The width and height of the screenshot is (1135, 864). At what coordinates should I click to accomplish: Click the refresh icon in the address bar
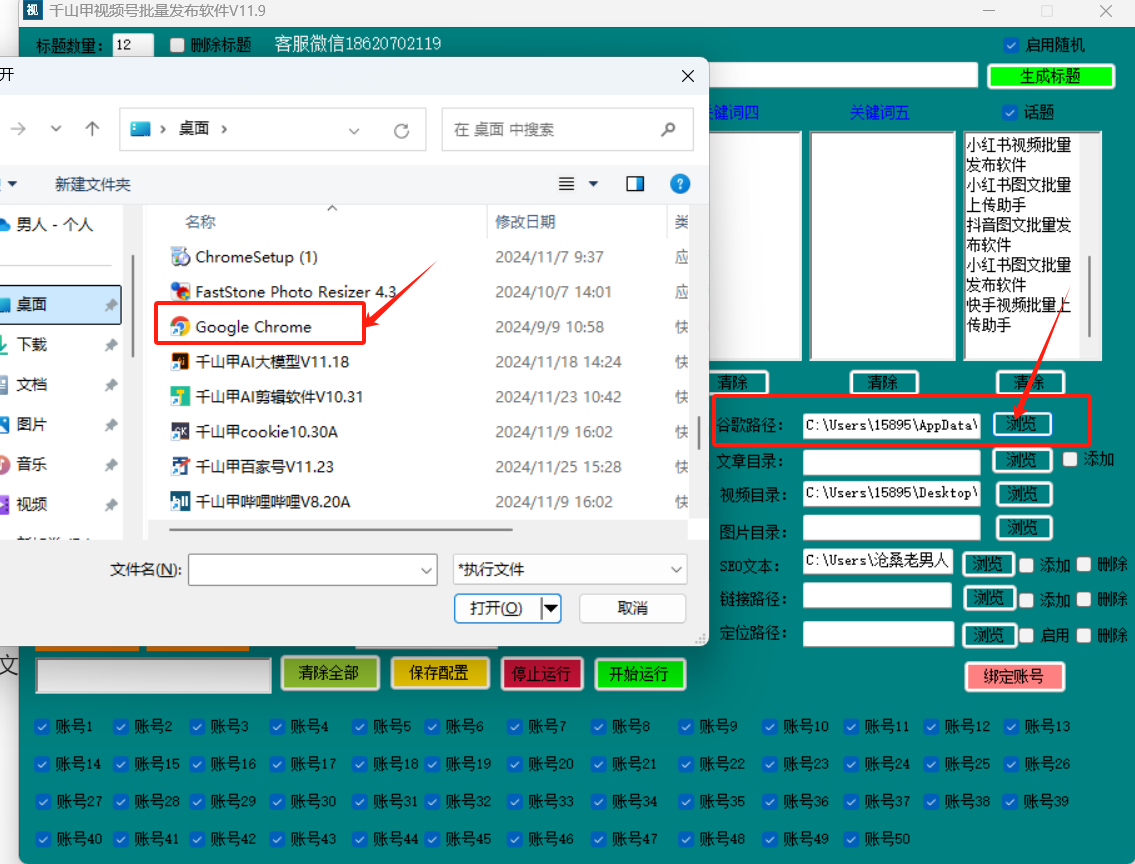click(x=402, y=130)
